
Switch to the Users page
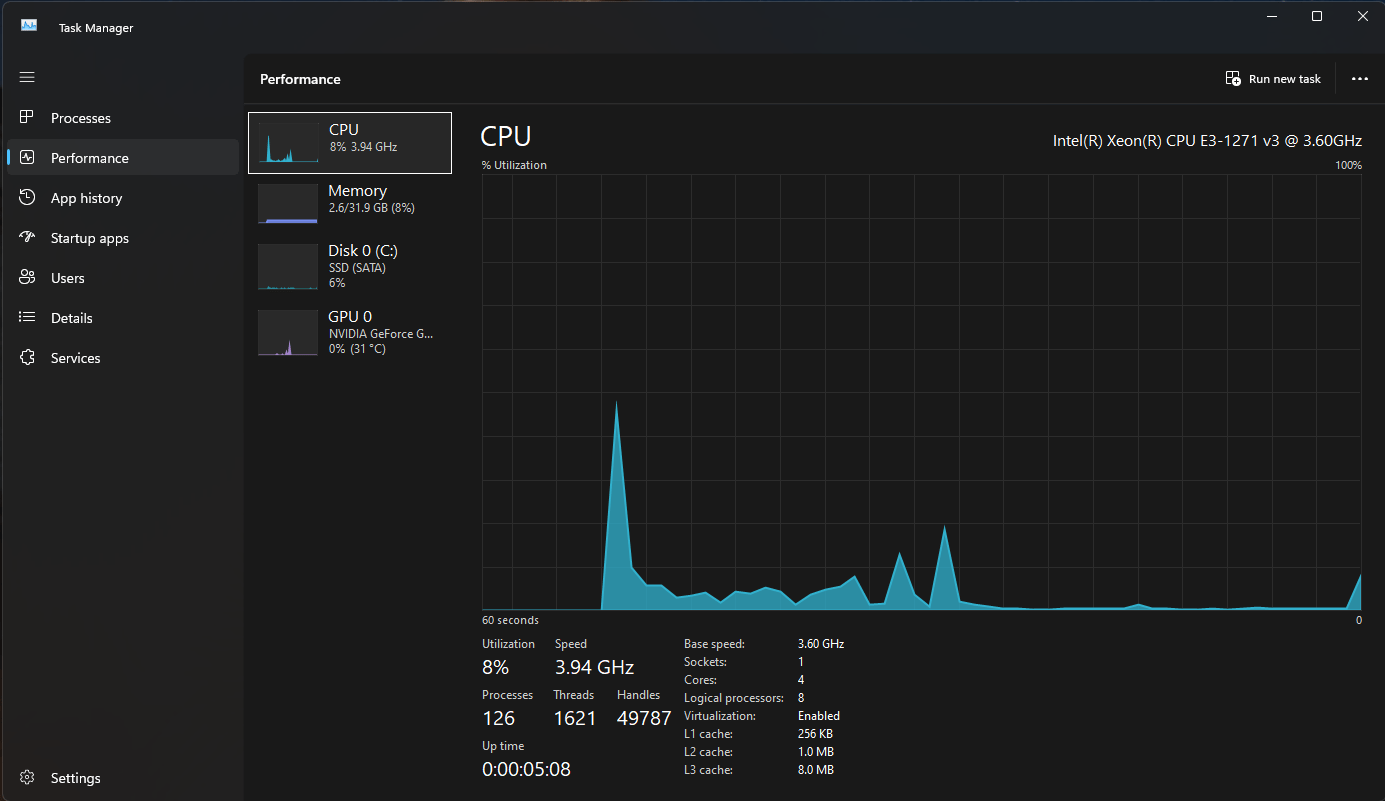(x=123, y=278)
